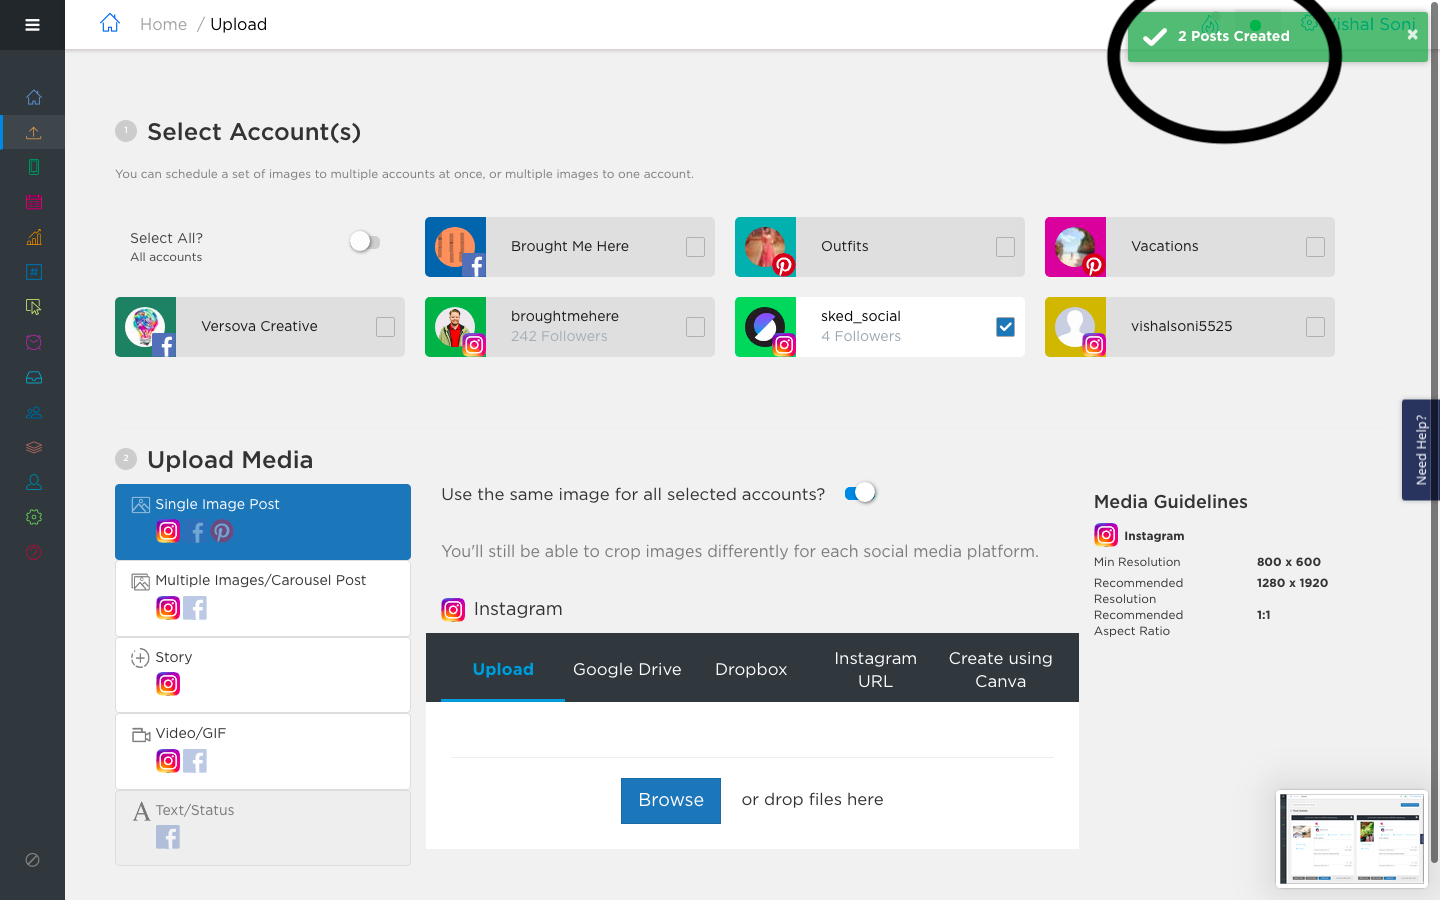This screenshot has height=900, width=1440.
Task: Check the Brought Me Here account checkbox
Action: 695,247
